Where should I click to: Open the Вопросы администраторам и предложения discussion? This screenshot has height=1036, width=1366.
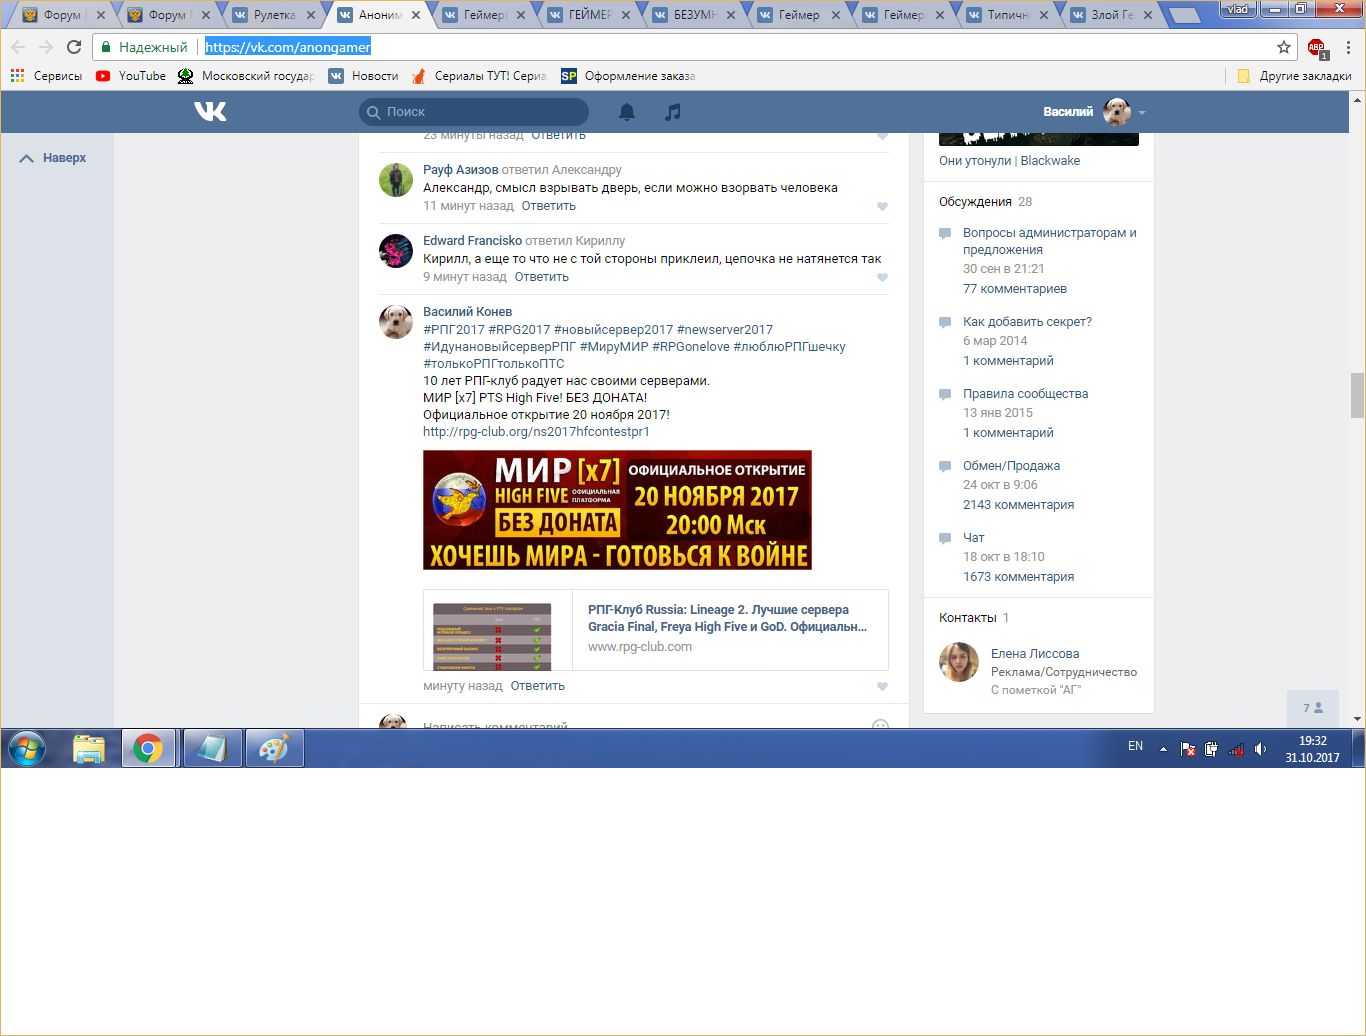pyautogui.click(x=1049, y=241)
